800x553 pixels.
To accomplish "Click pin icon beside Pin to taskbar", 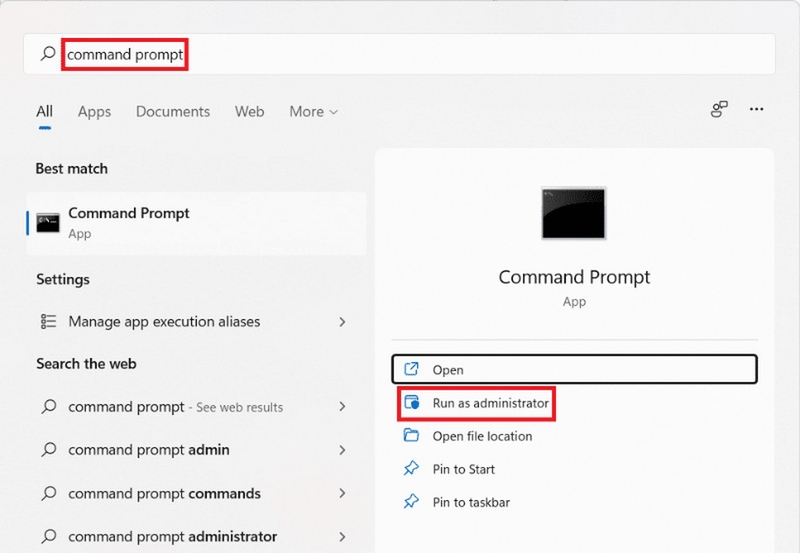I will [411, 501].
